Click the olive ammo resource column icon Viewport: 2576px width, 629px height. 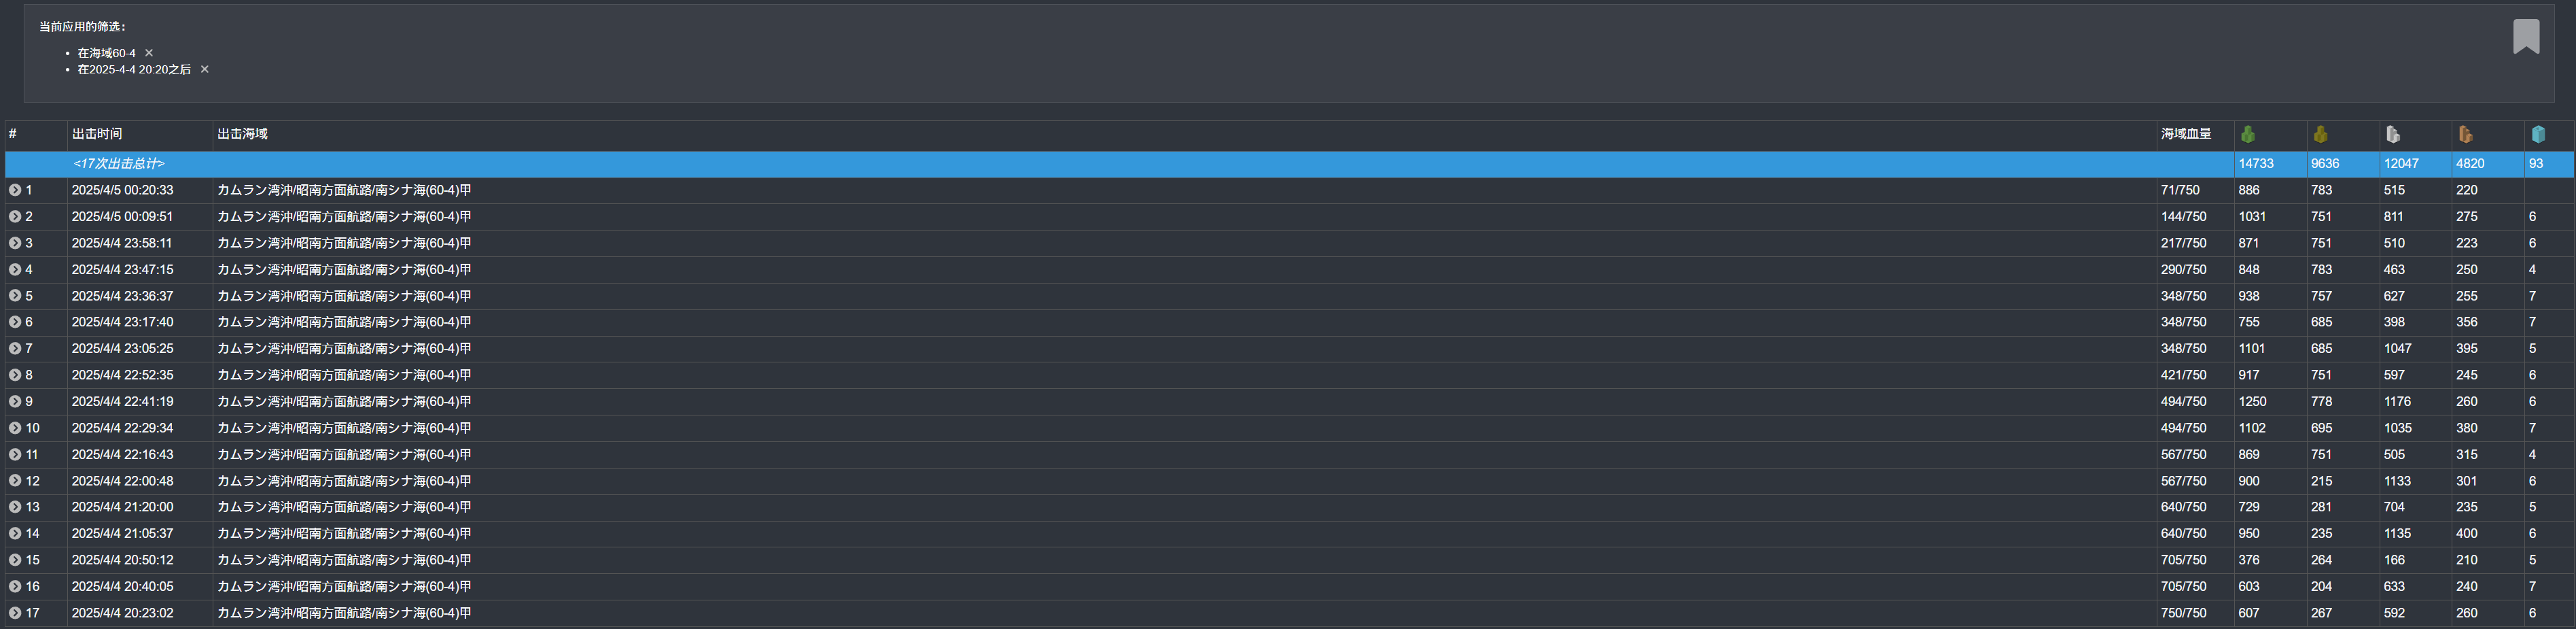coord(2320,134)
